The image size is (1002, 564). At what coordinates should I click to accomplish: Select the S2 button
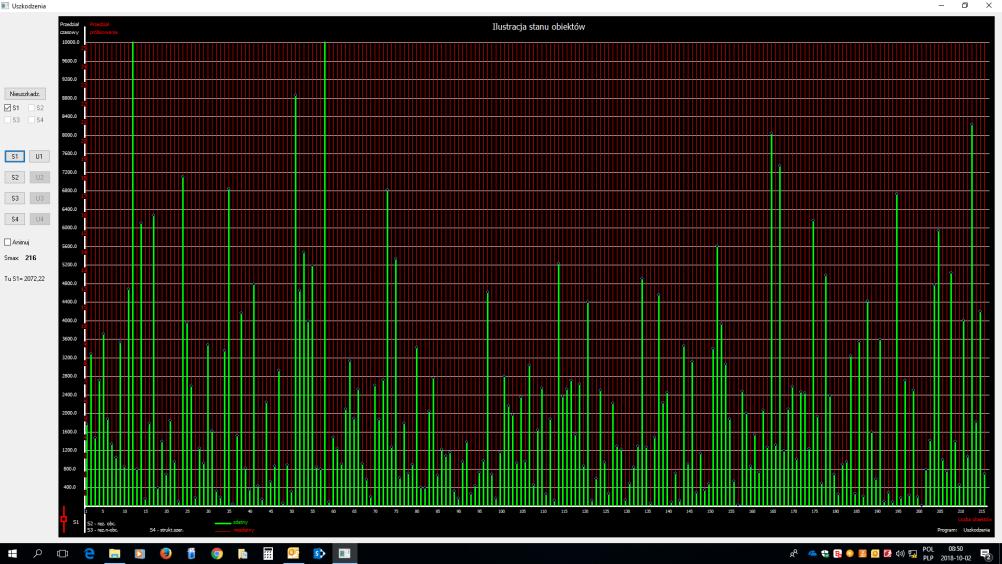click(x=15, y=178)
